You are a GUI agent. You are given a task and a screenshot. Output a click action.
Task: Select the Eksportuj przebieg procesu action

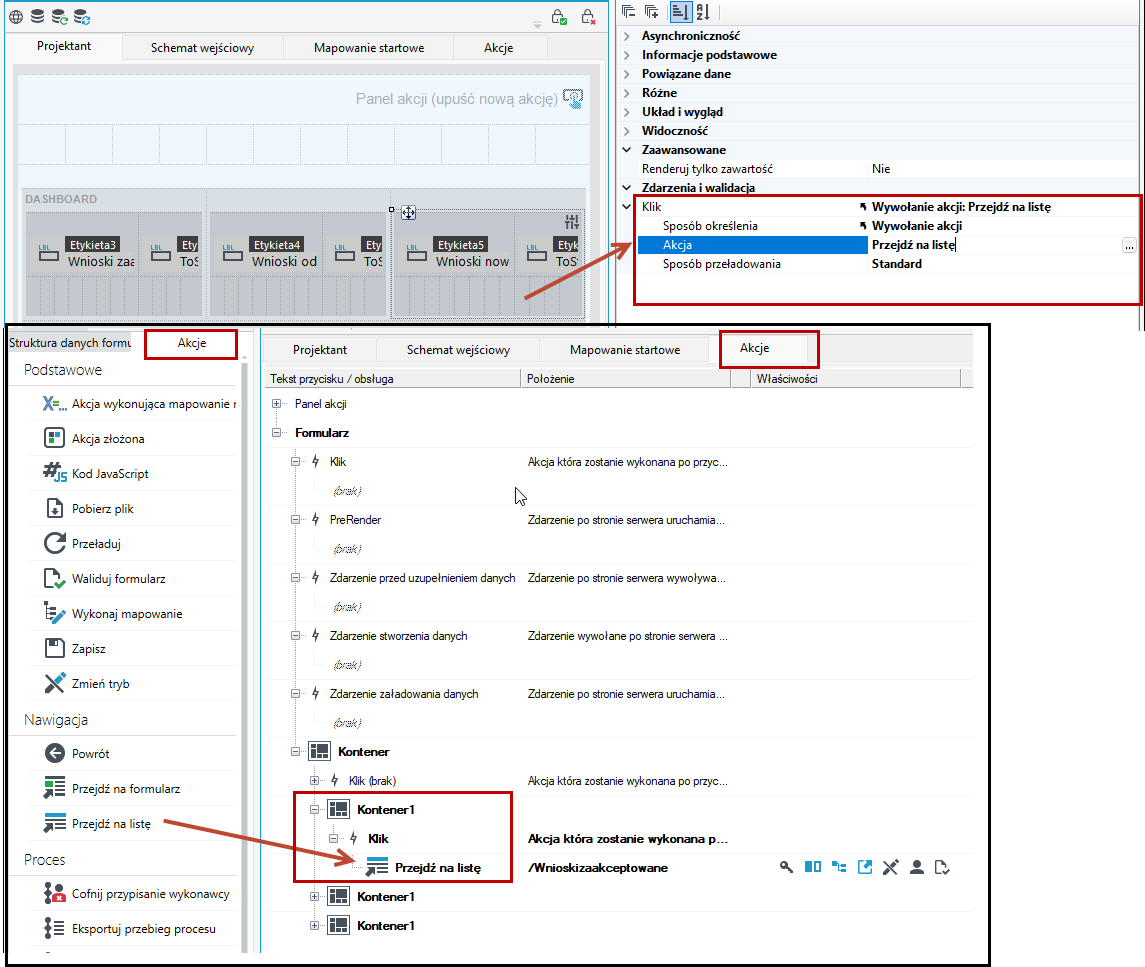click(144, 928)
